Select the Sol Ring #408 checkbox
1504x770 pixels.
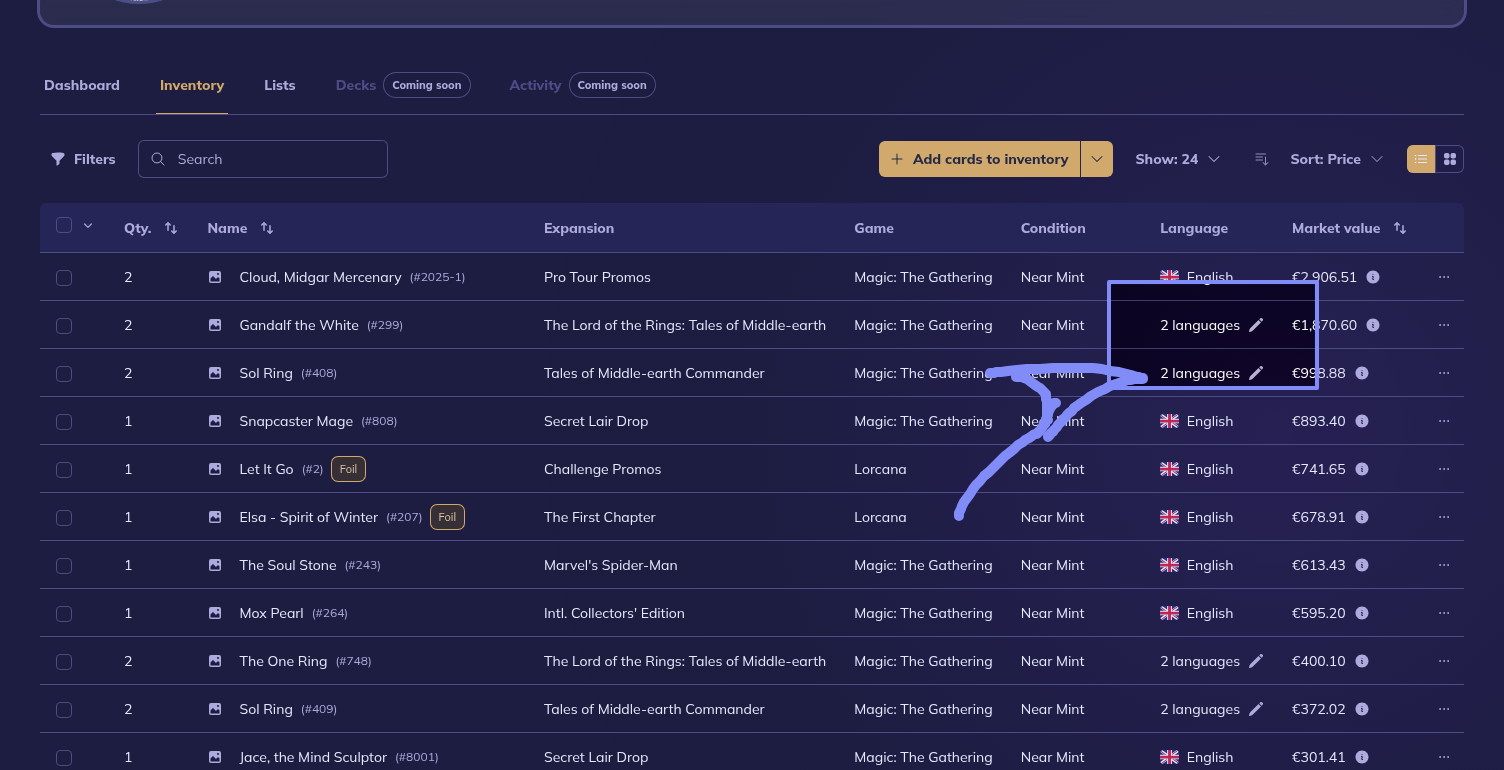pyautogui.click(x=64, y=373)
